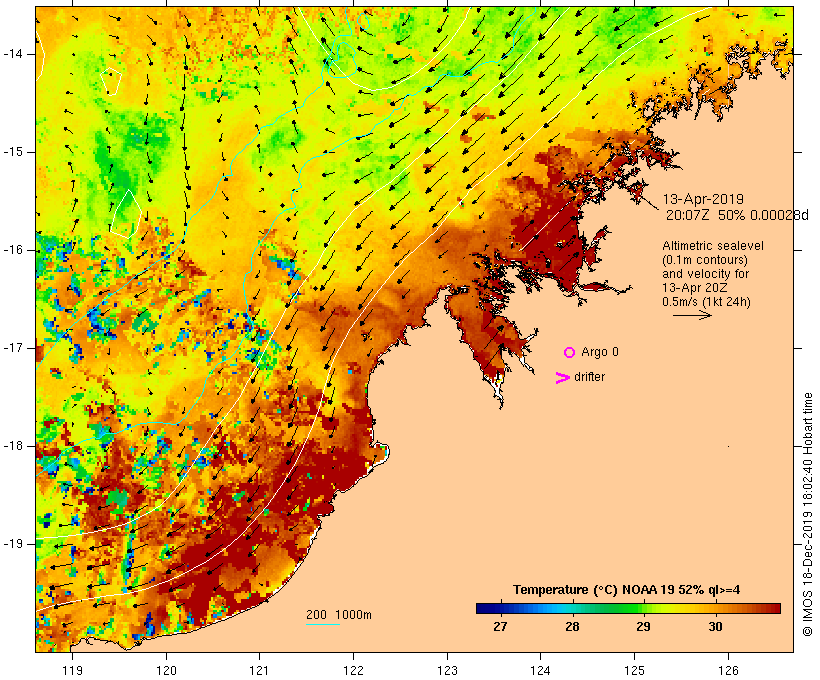The image size is (820, 680).
Task: Click longitude axis label 125
Action: click(635, 670)
